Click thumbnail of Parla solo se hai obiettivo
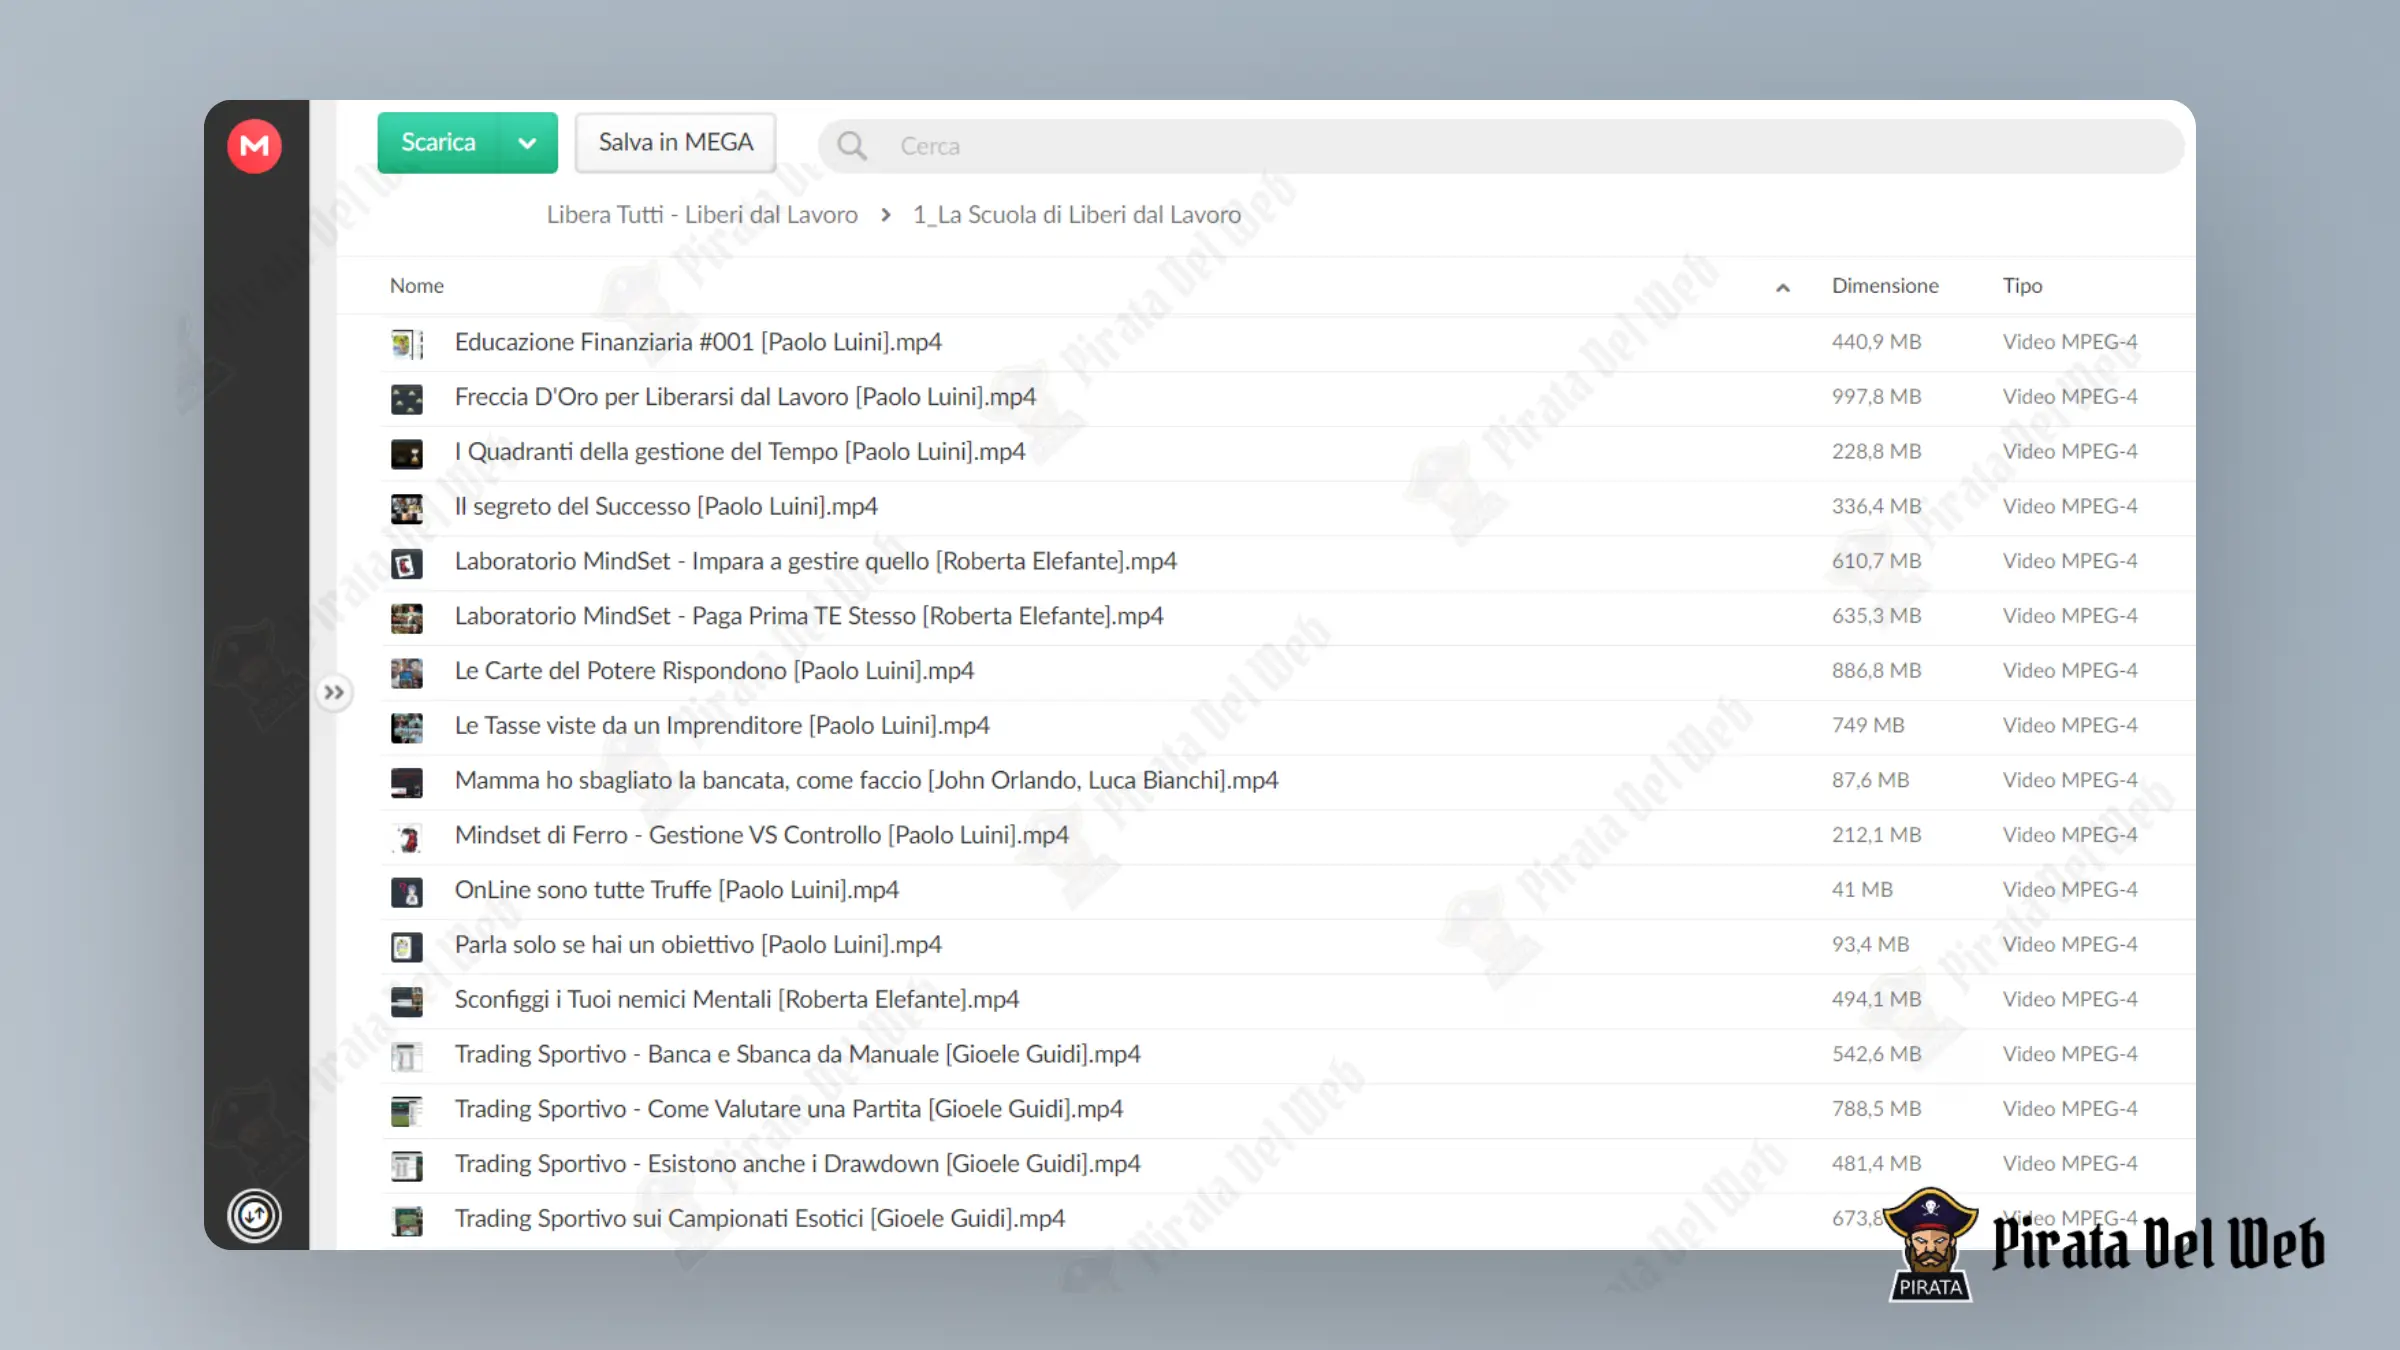Viewport: 2400px width, 1350px height. click(407, 947)
